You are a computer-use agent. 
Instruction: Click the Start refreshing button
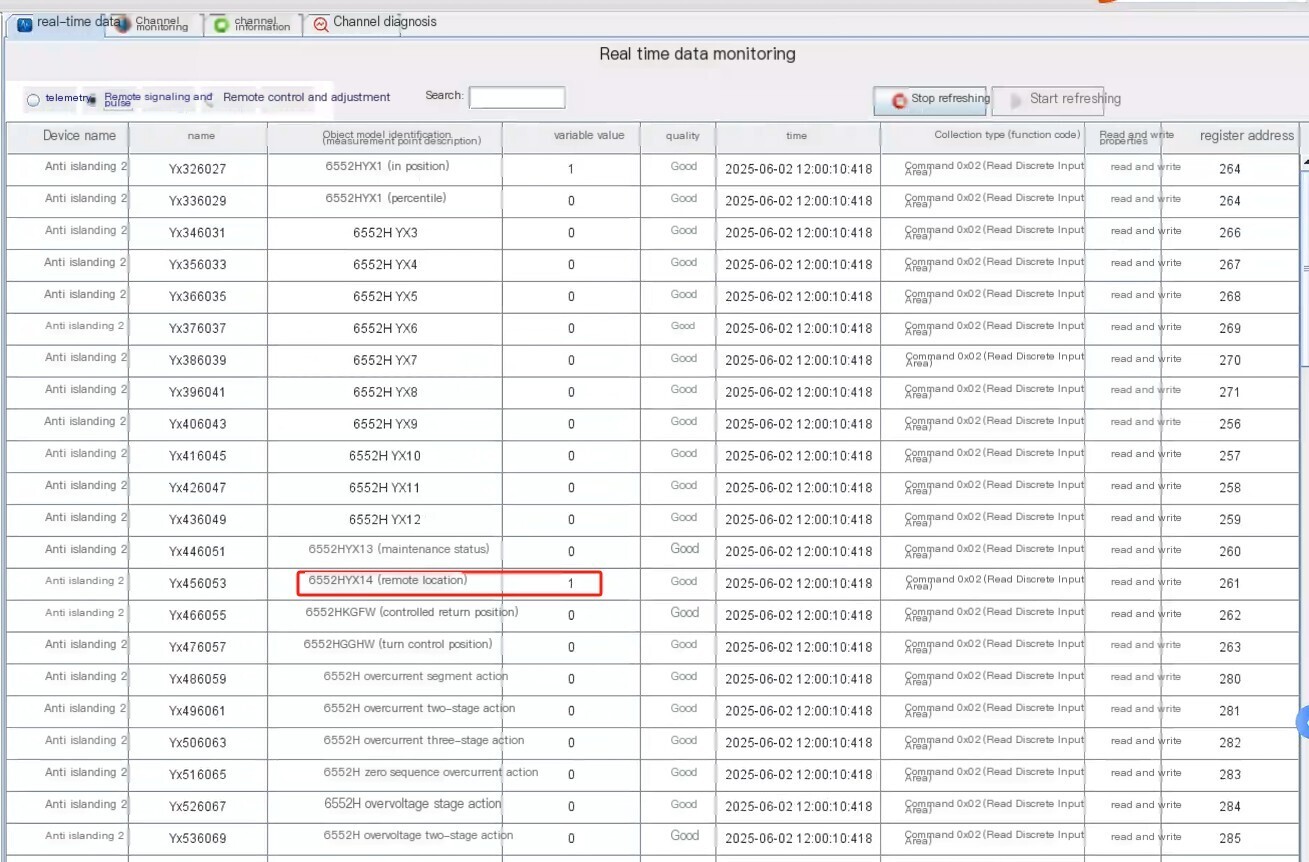(1048, 100)
